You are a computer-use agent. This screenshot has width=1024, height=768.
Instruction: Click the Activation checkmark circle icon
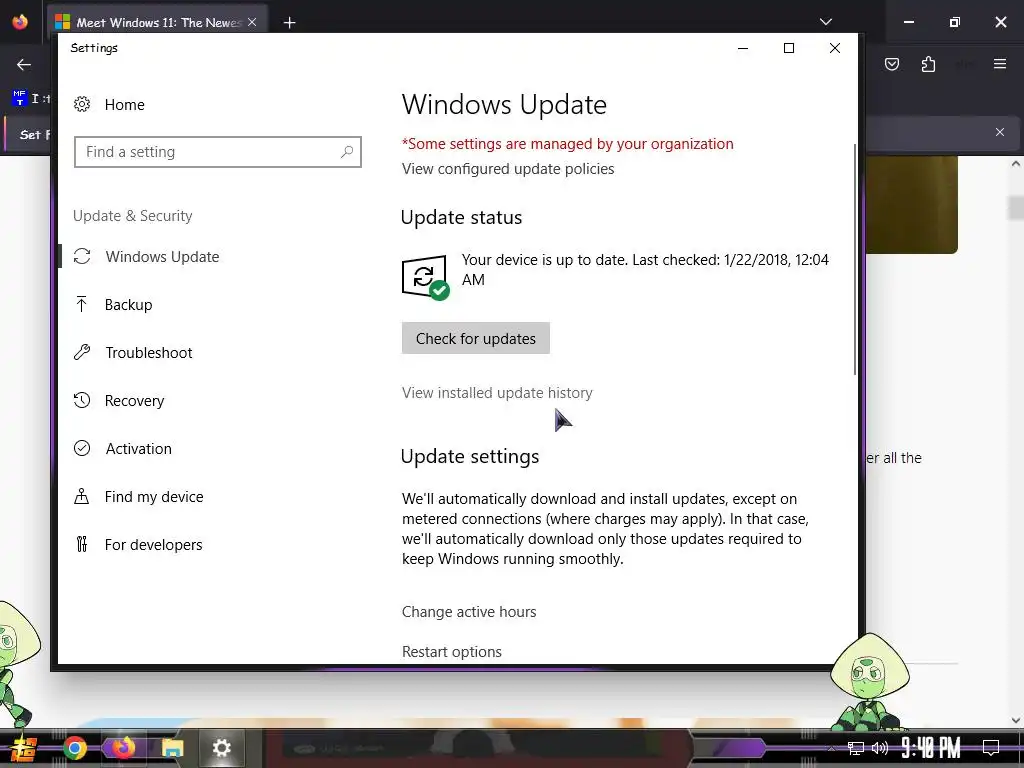tap(82, 448)
